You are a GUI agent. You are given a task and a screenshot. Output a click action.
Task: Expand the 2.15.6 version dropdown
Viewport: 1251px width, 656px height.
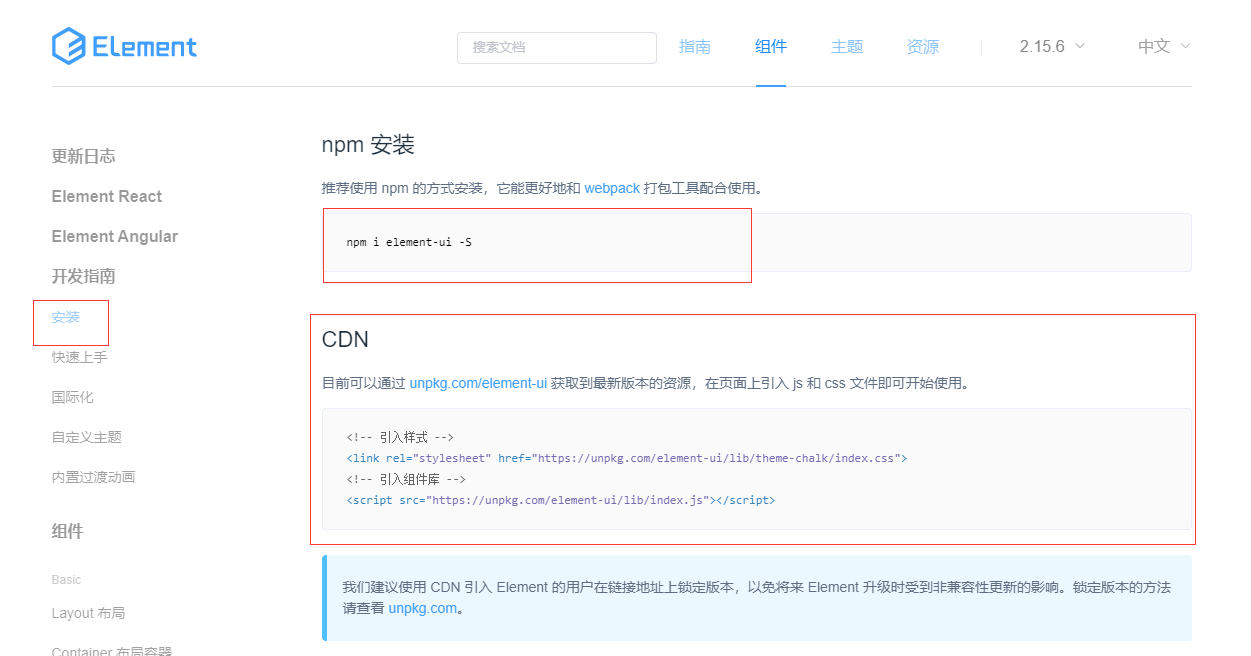tap(1052, 47)
